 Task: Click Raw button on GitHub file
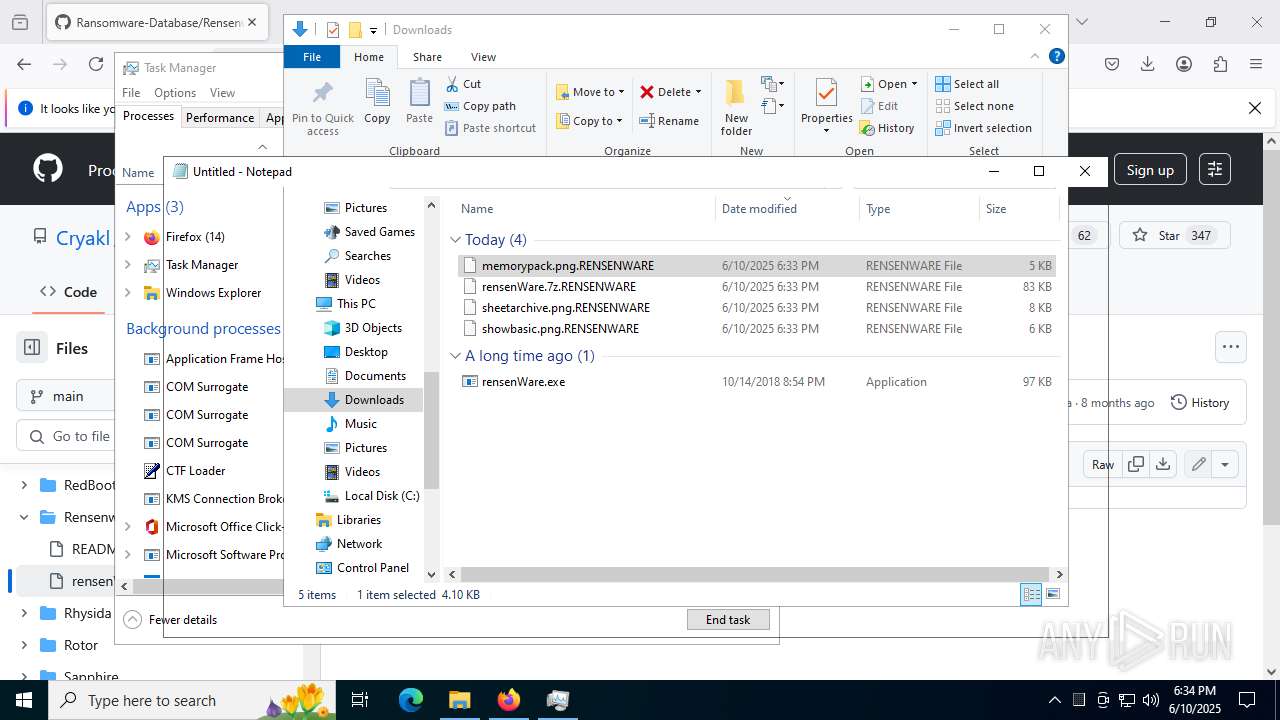point(1103,464)
